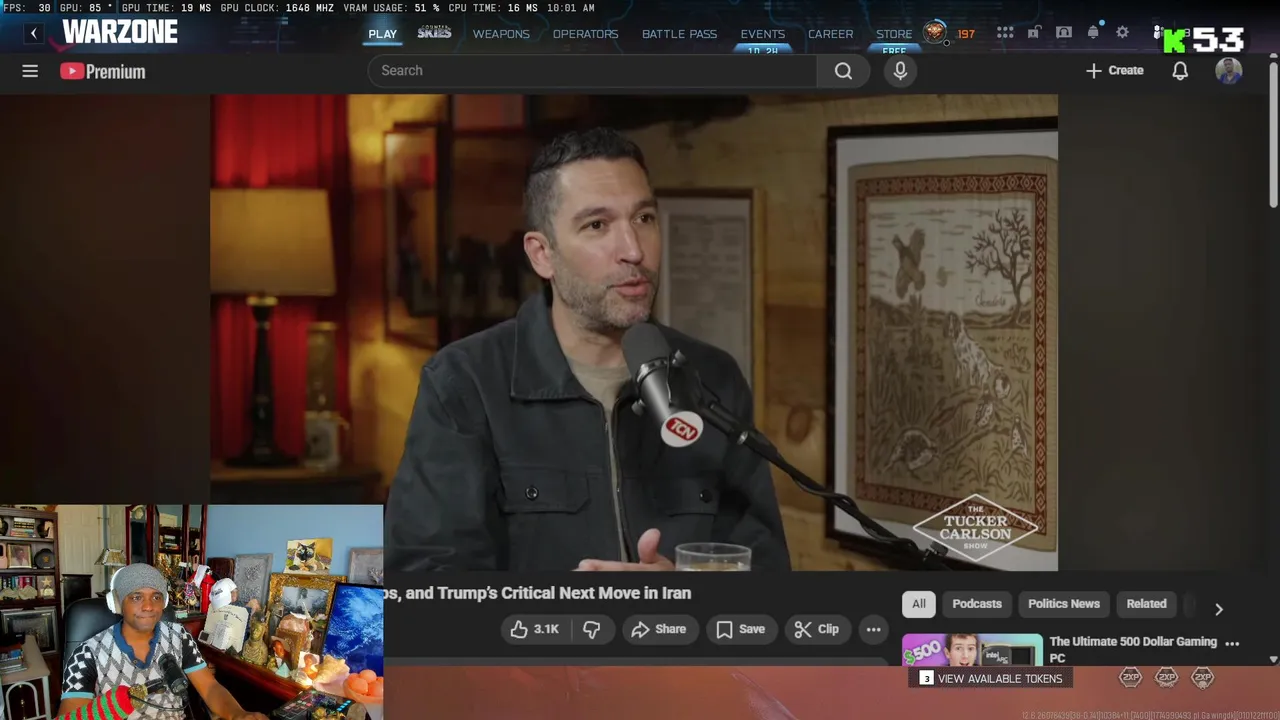Click the third 2XP token icon
The width and height of the screenshot is (1280, 720).
(1202, 677)
